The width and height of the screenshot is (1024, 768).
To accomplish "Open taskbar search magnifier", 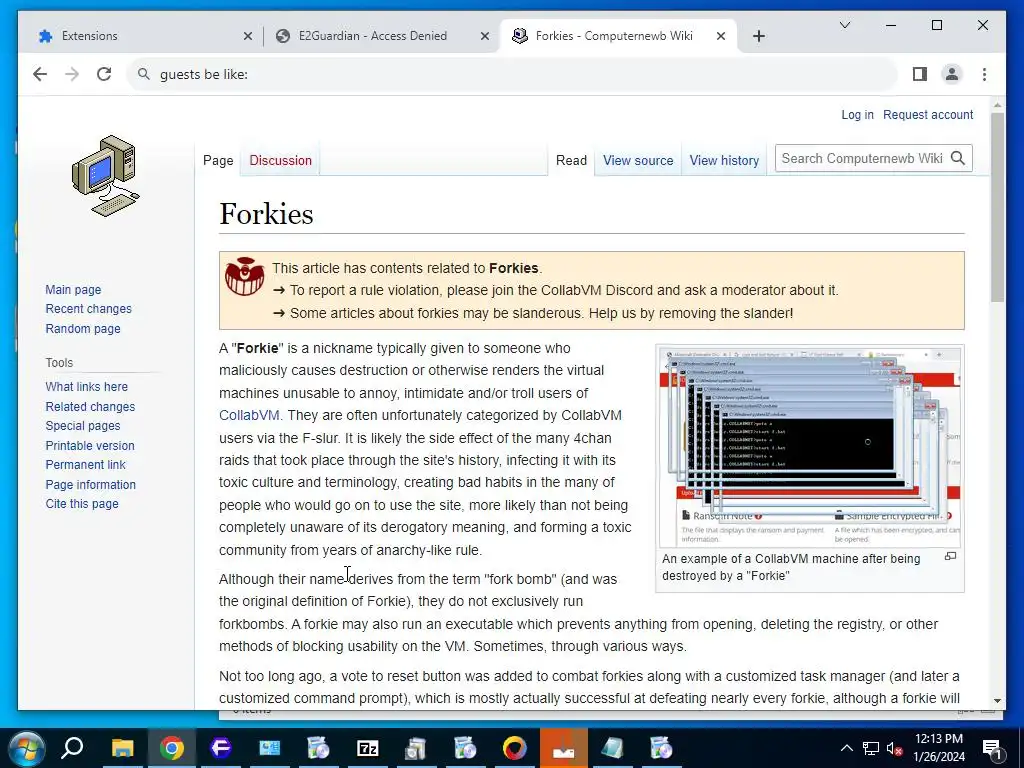I will coord(72,748).
